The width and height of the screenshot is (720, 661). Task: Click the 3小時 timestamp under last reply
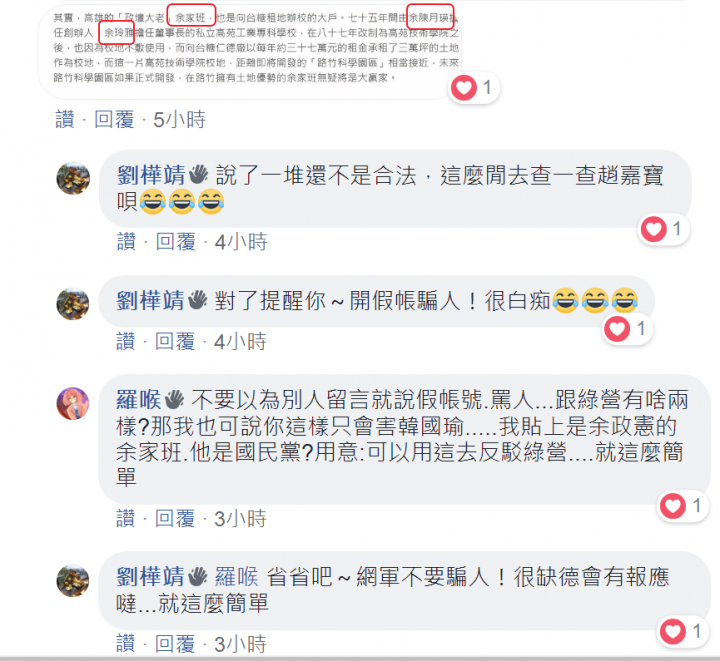pyautogui.click(x=240, y=644)
